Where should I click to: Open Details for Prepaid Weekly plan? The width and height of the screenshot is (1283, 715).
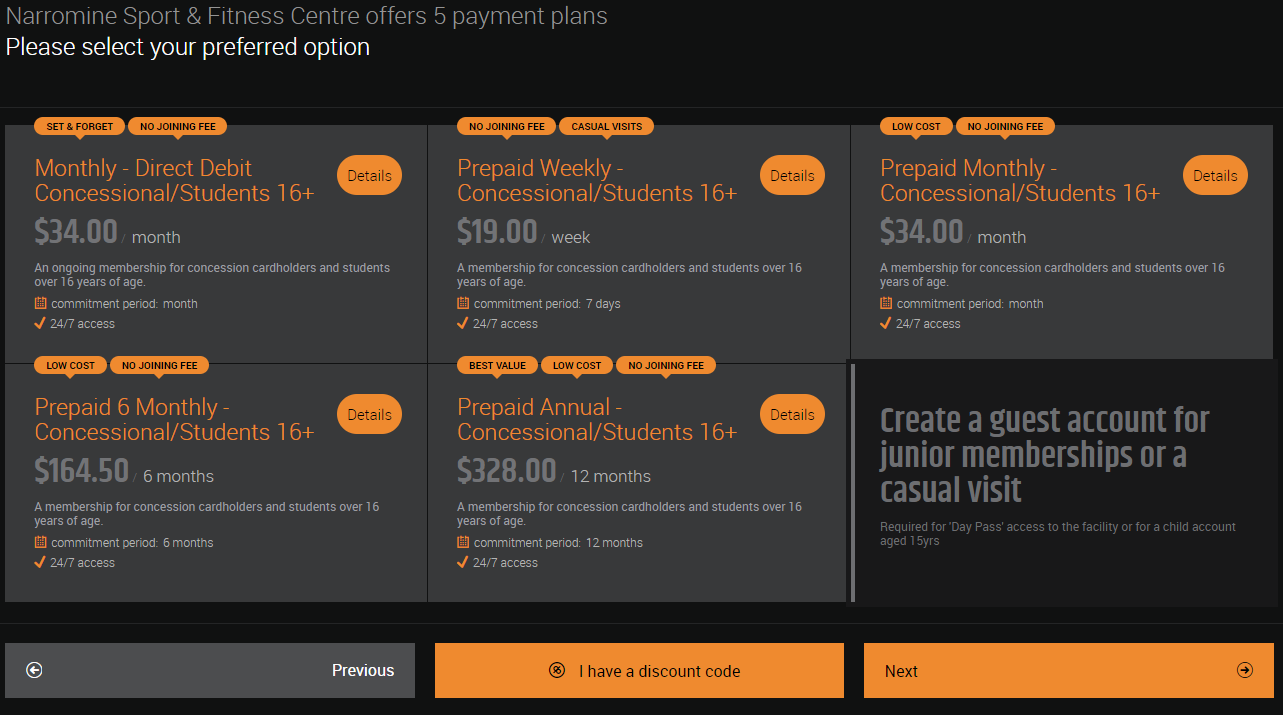click(792, 175)
